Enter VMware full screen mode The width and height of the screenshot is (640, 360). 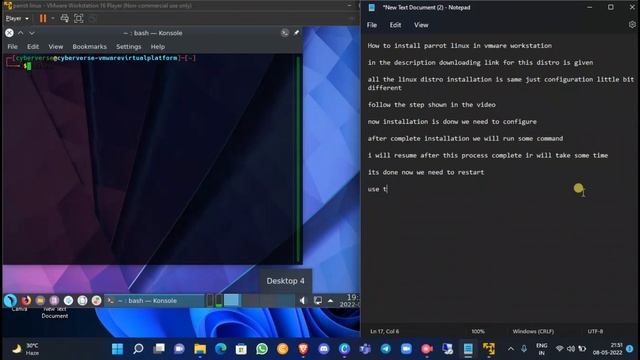pos(78,18)
